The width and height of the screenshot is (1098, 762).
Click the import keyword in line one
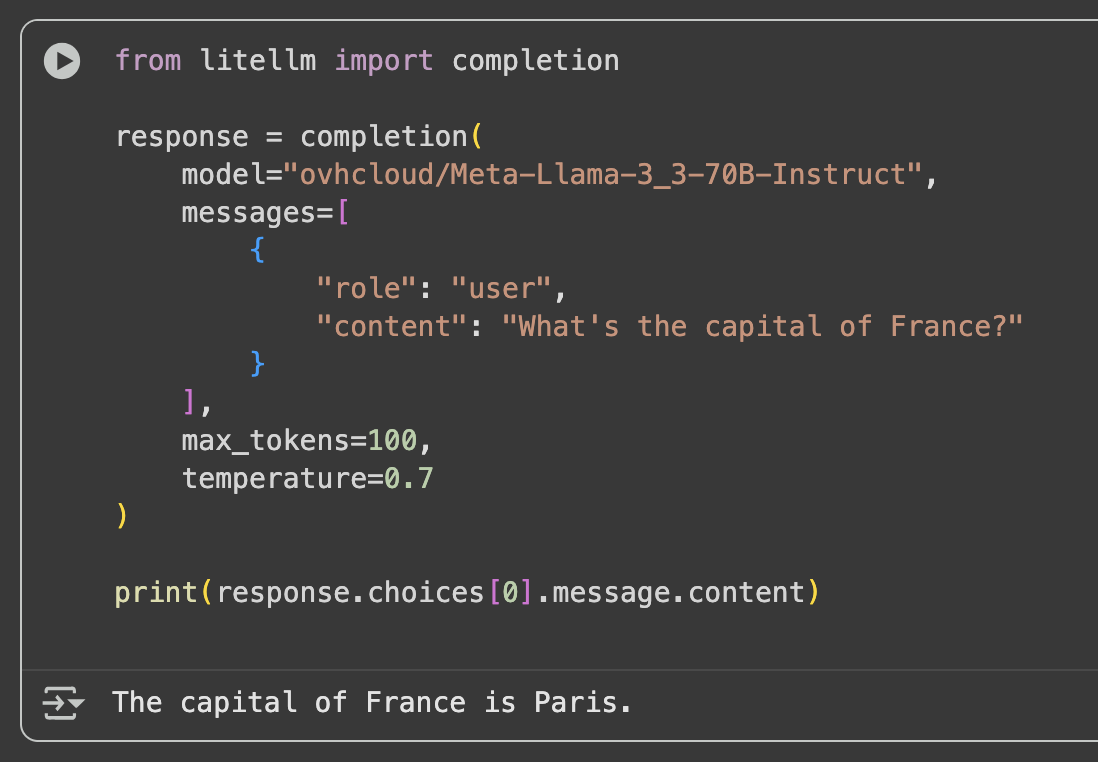coord(384,60)
